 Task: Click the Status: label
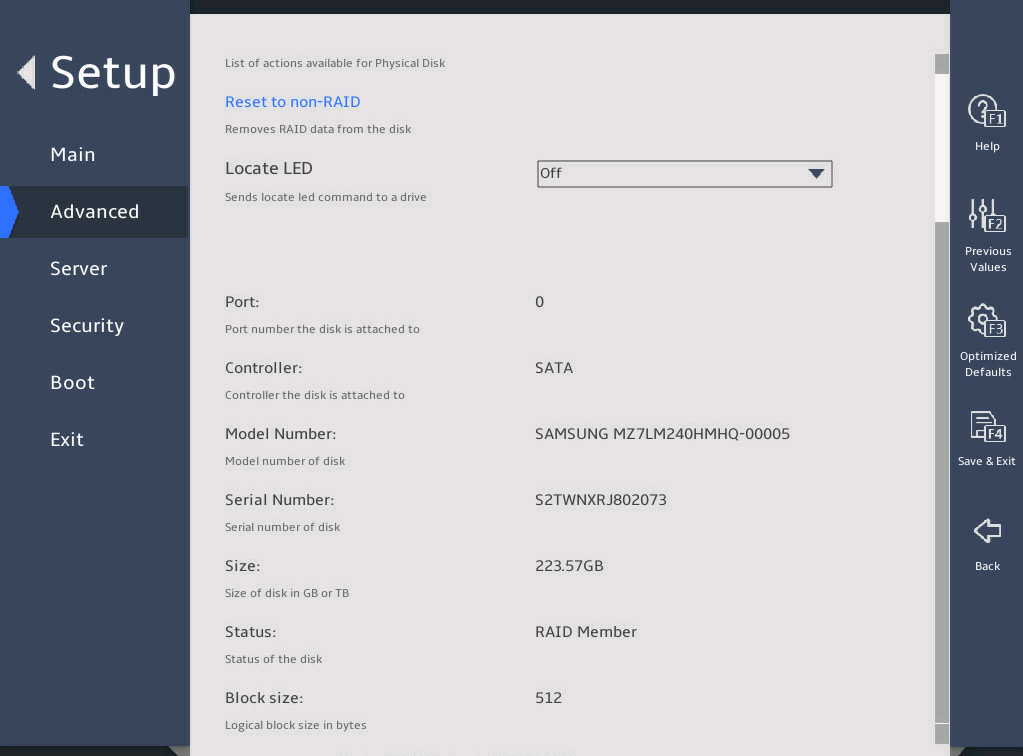tap(251, 632)
